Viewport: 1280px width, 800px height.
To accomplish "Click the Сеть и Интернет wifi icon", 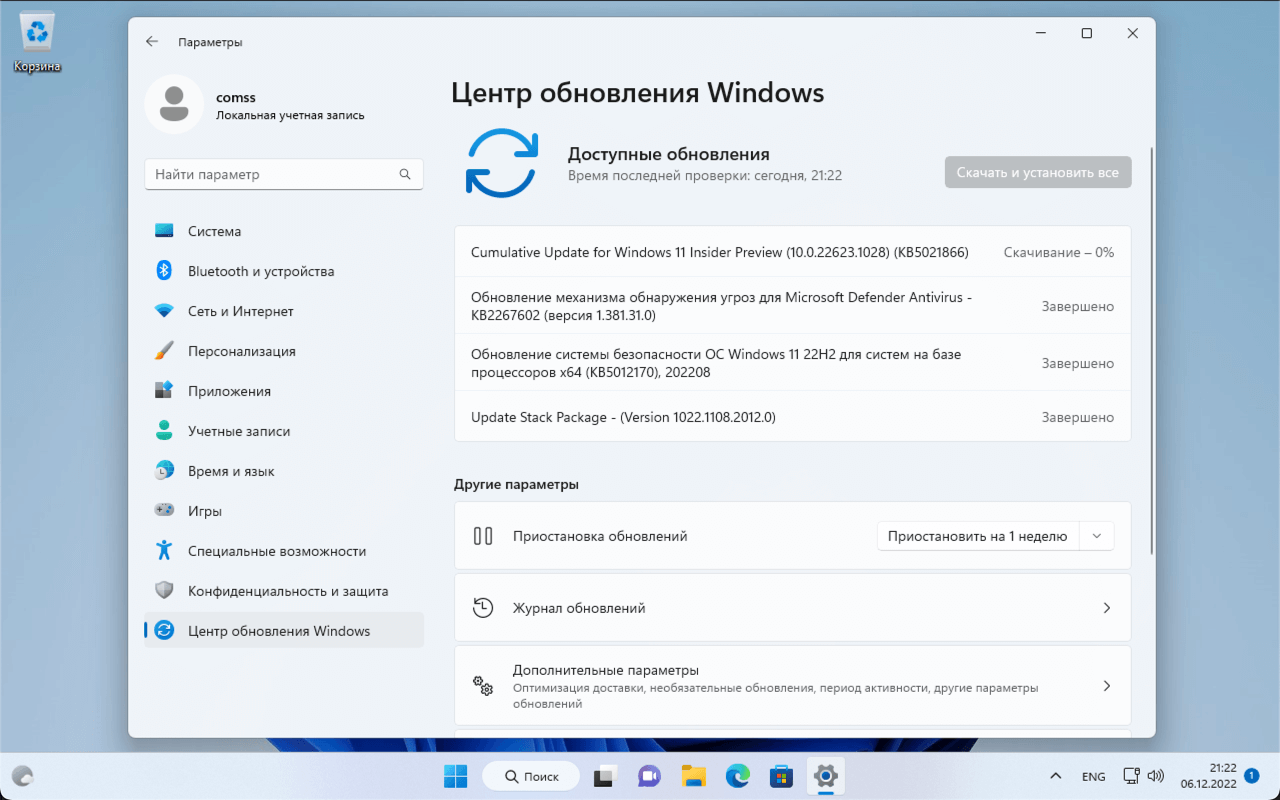I will point(165,311).
